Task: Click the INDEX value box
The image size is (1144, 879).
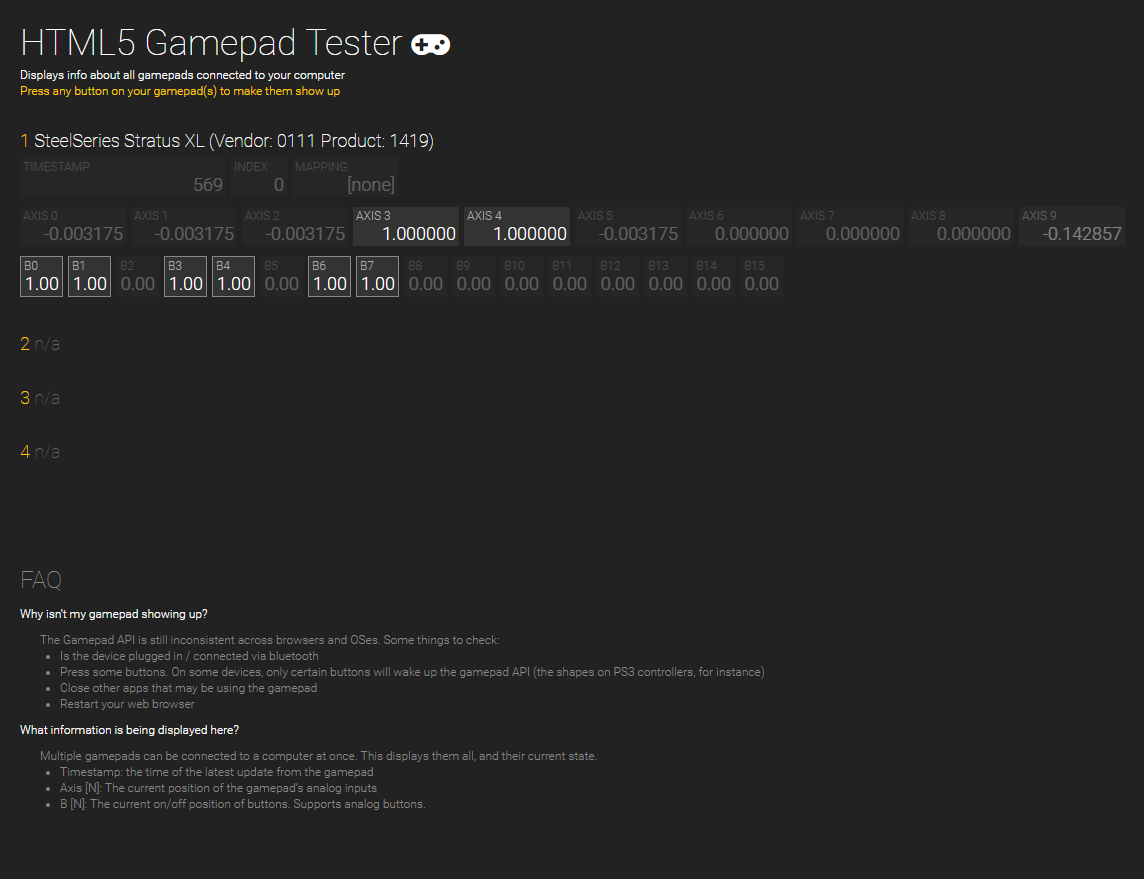Action: point(258,177)
